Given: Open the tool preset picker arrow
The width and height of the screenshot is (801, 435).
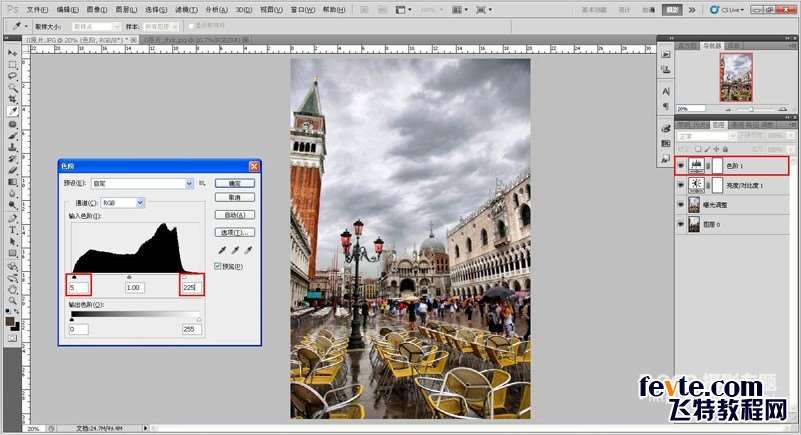Looking at the screenshot, I should pyautogui.click(x=26, y=26).
